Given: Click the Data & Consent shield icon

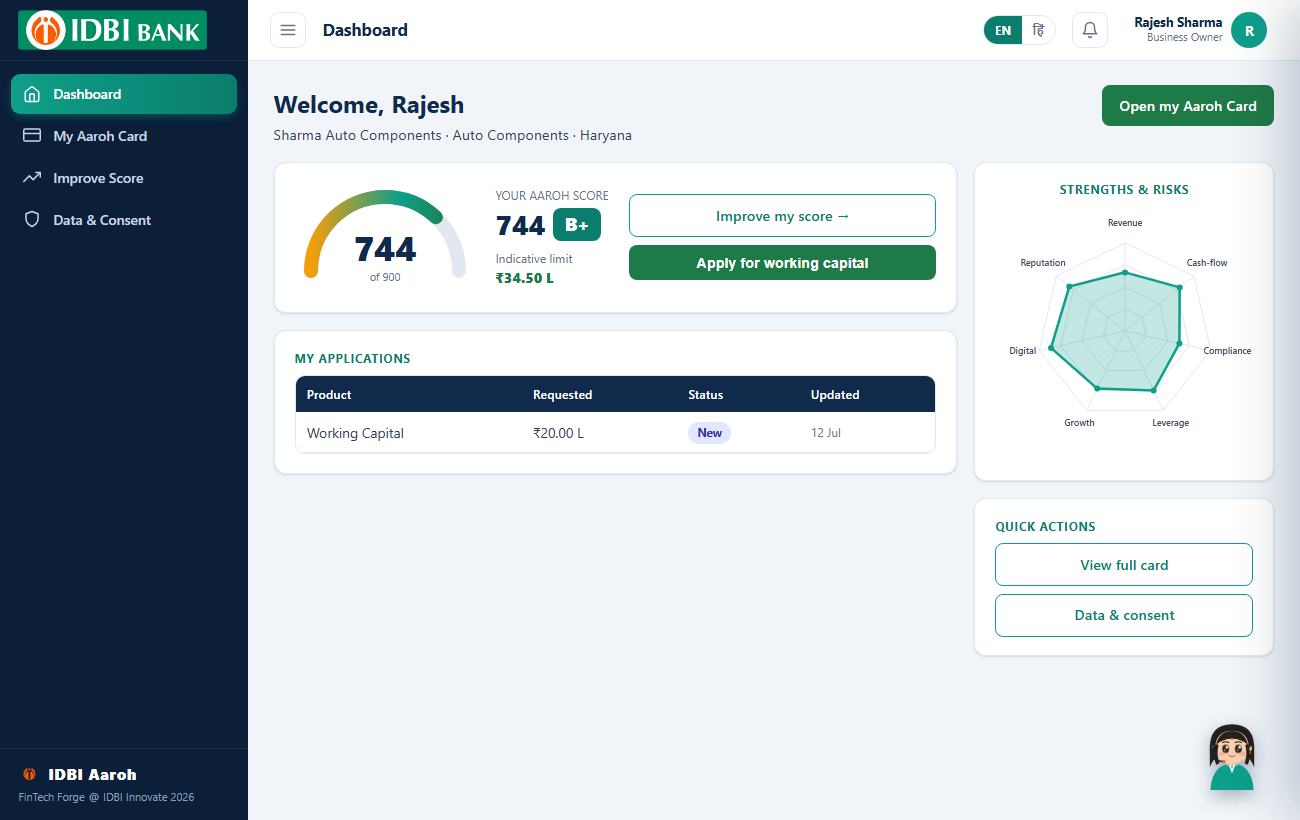Looking at the screenshot, I should [32, 220].
